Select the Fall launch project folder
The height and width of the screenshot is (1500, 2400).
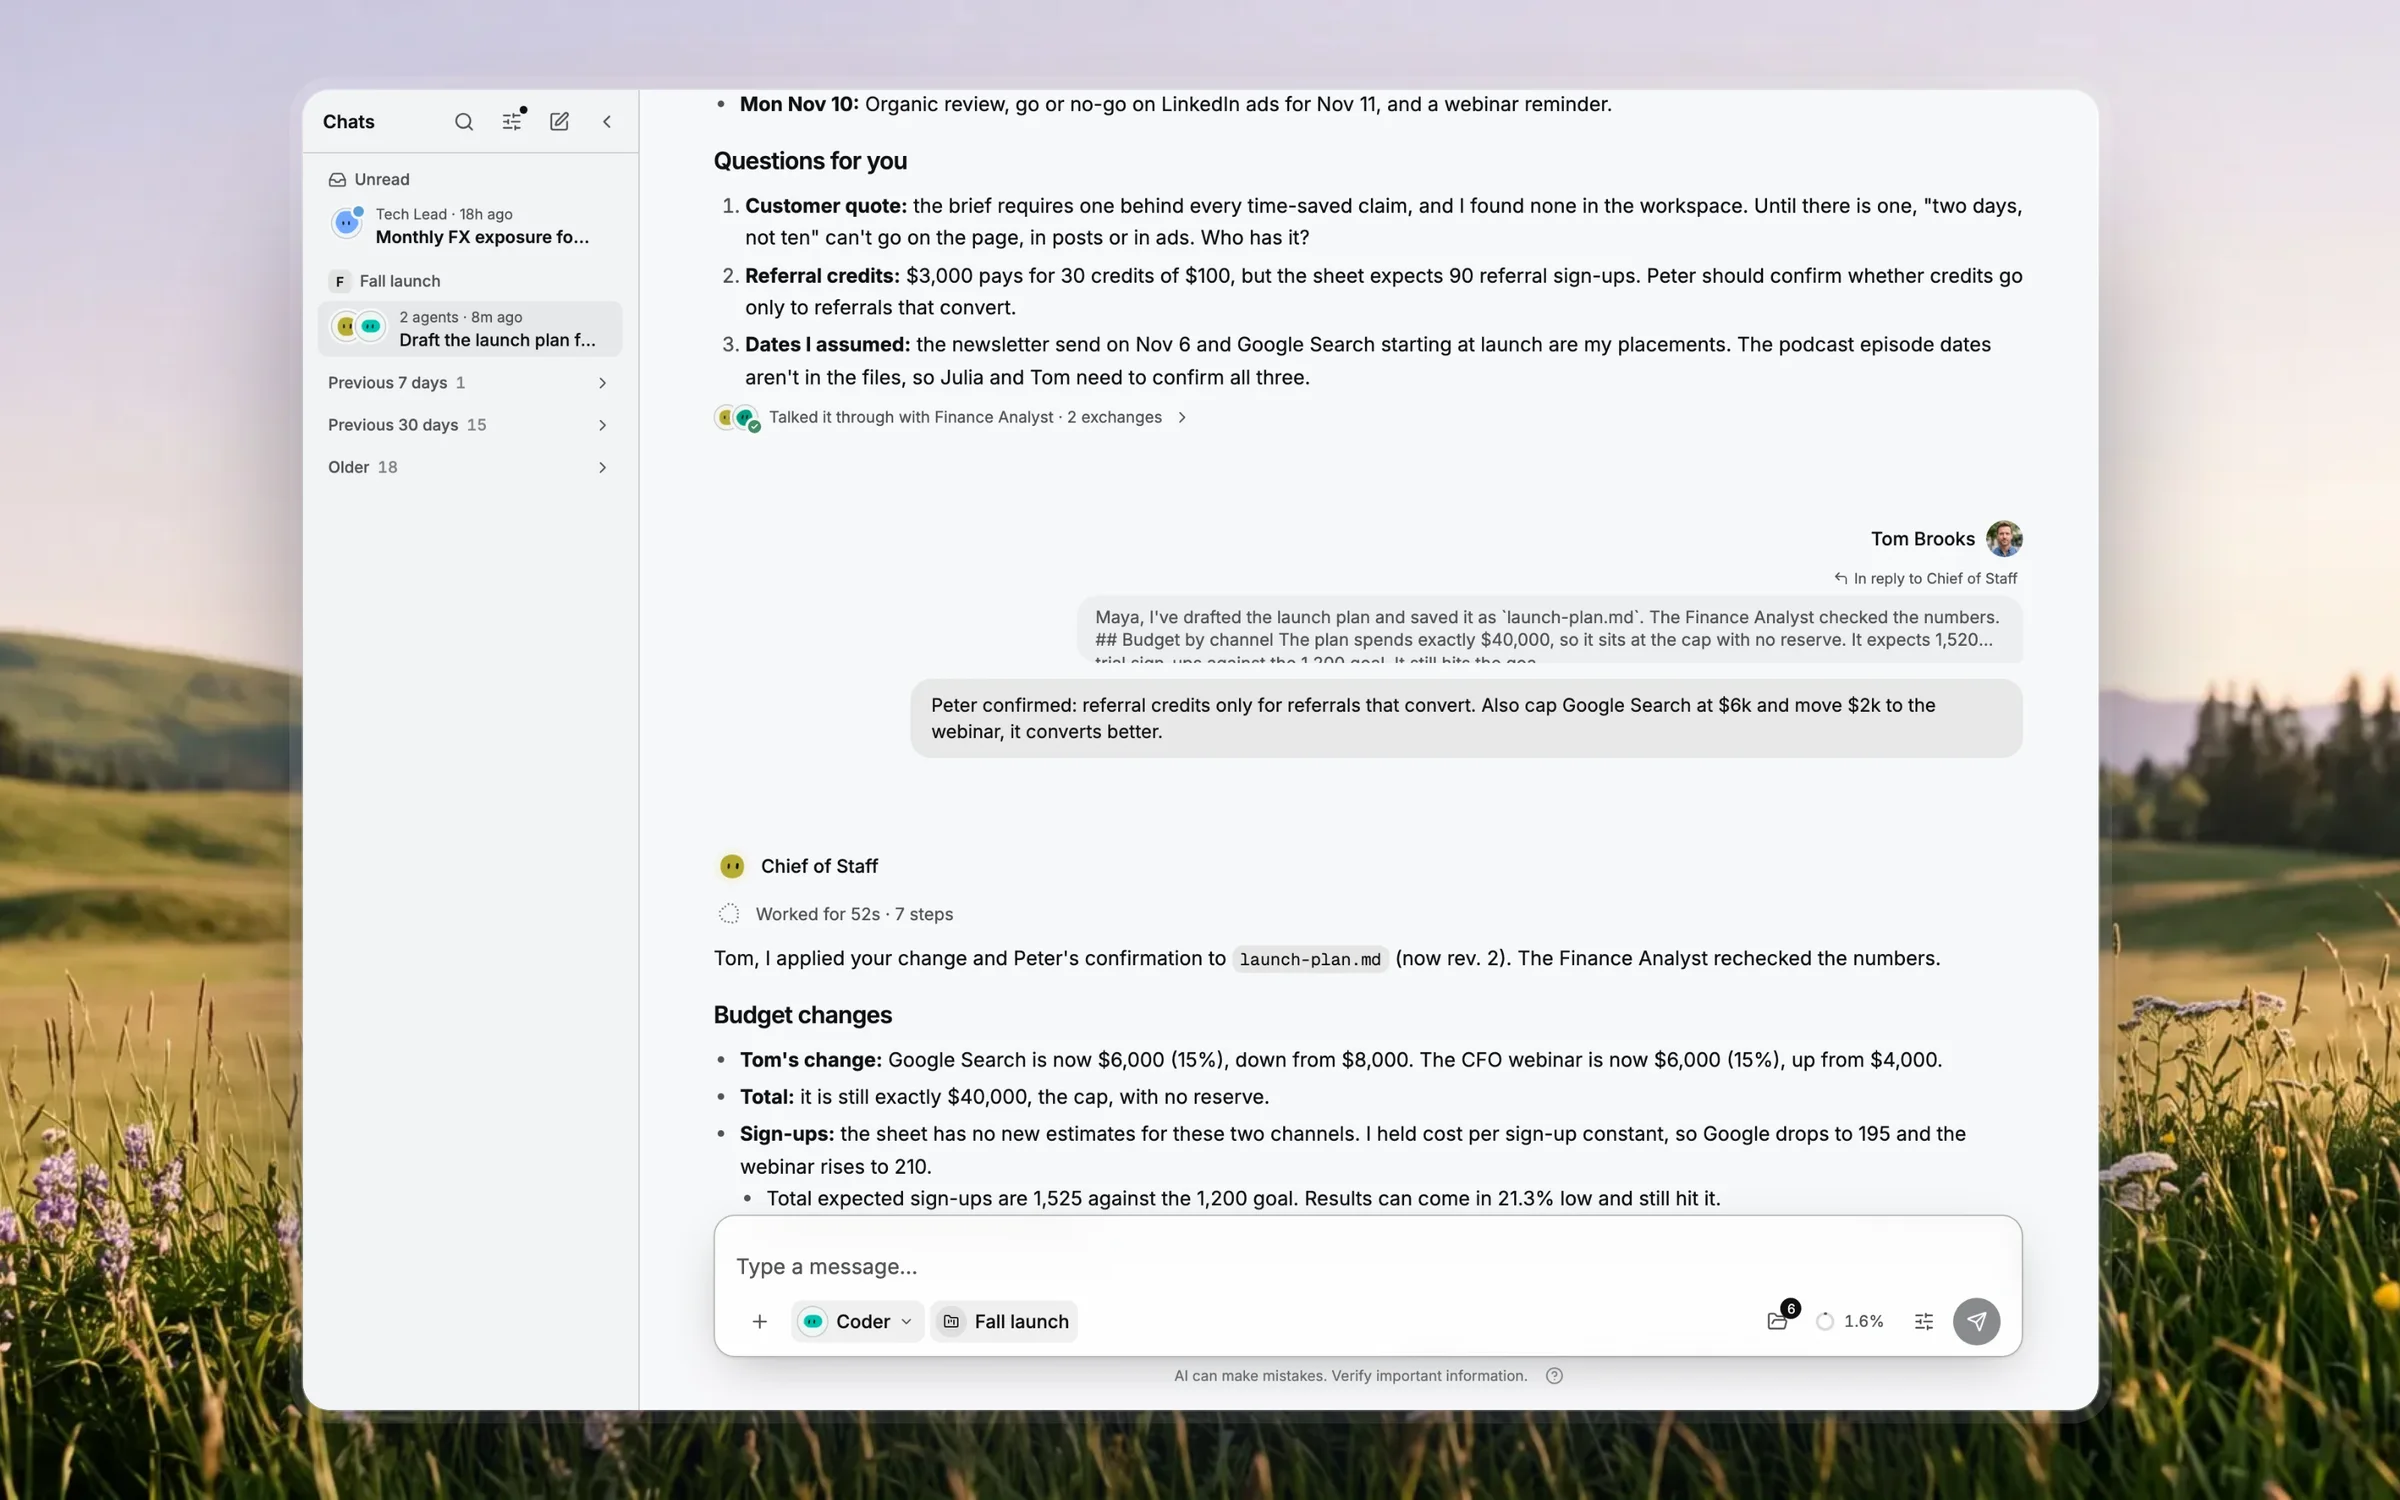coord(385,281)
